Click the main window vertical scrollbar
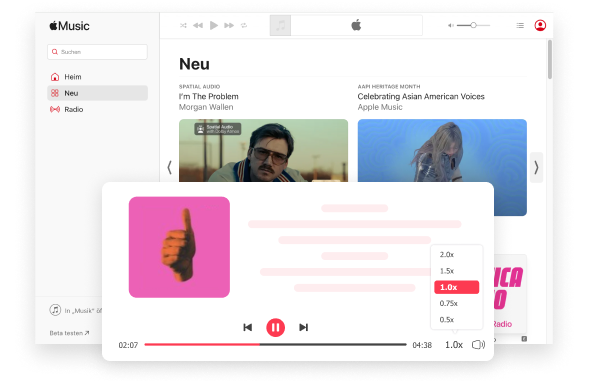 pos(550,60)
